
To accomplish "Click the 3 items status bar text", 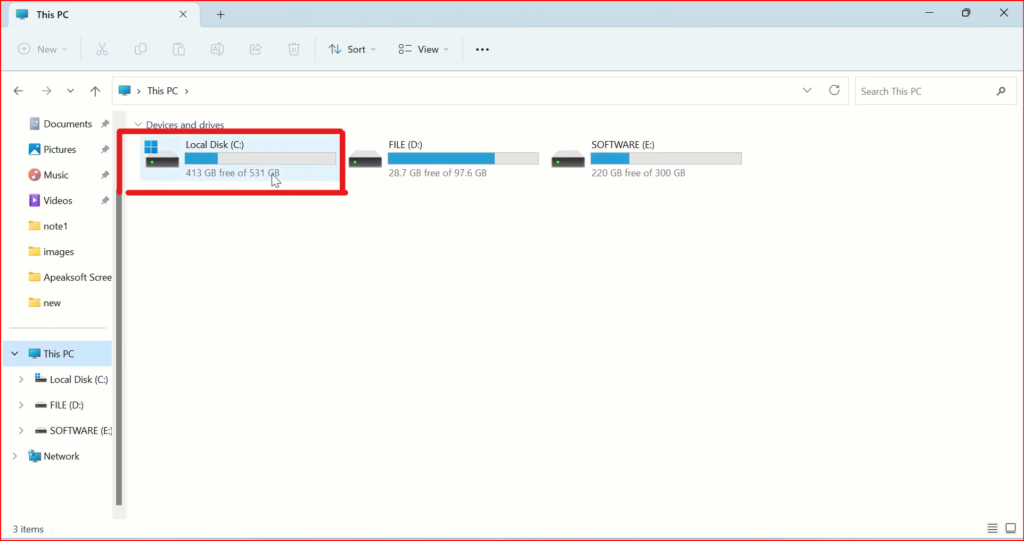I will pyautogui.click(x=28, y=529).
